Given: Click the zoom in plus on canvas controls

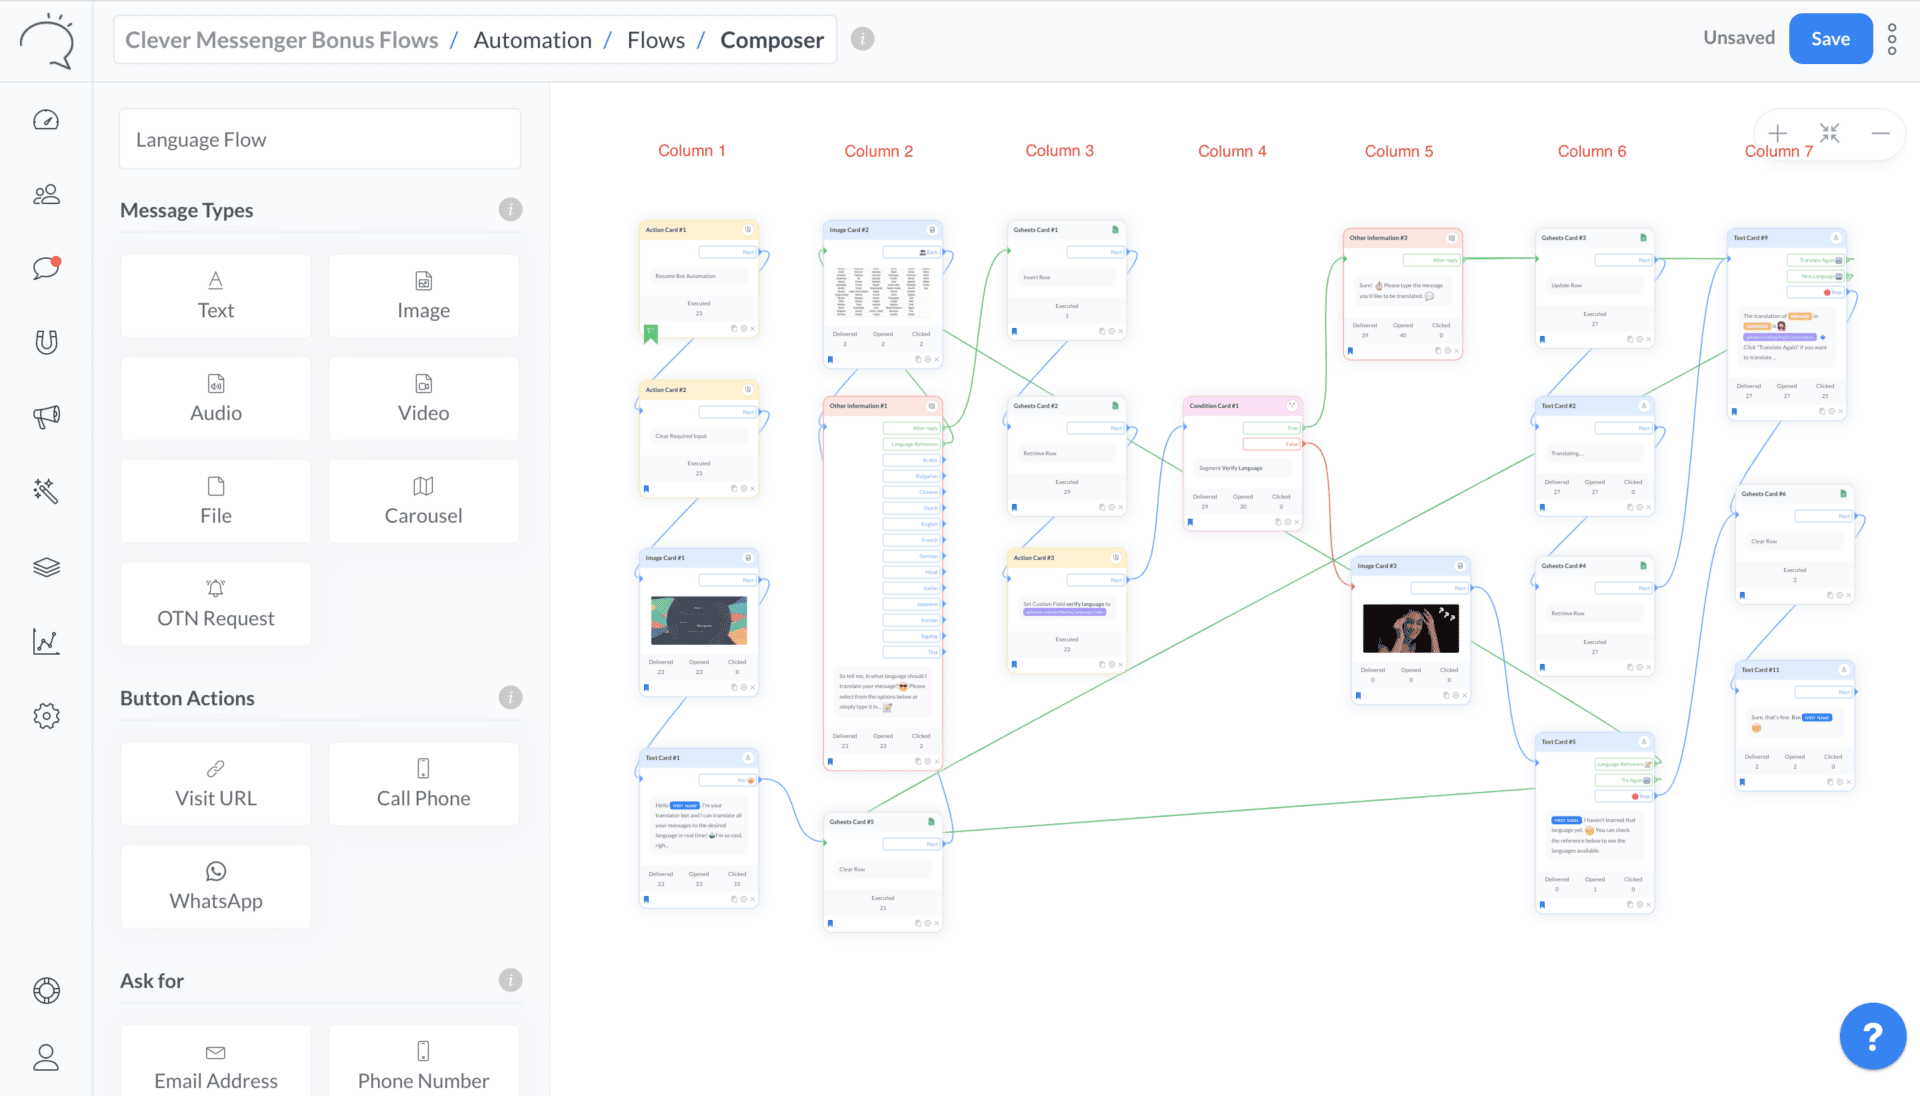Looking at the screenshot, I should (x=1778, y=133).
